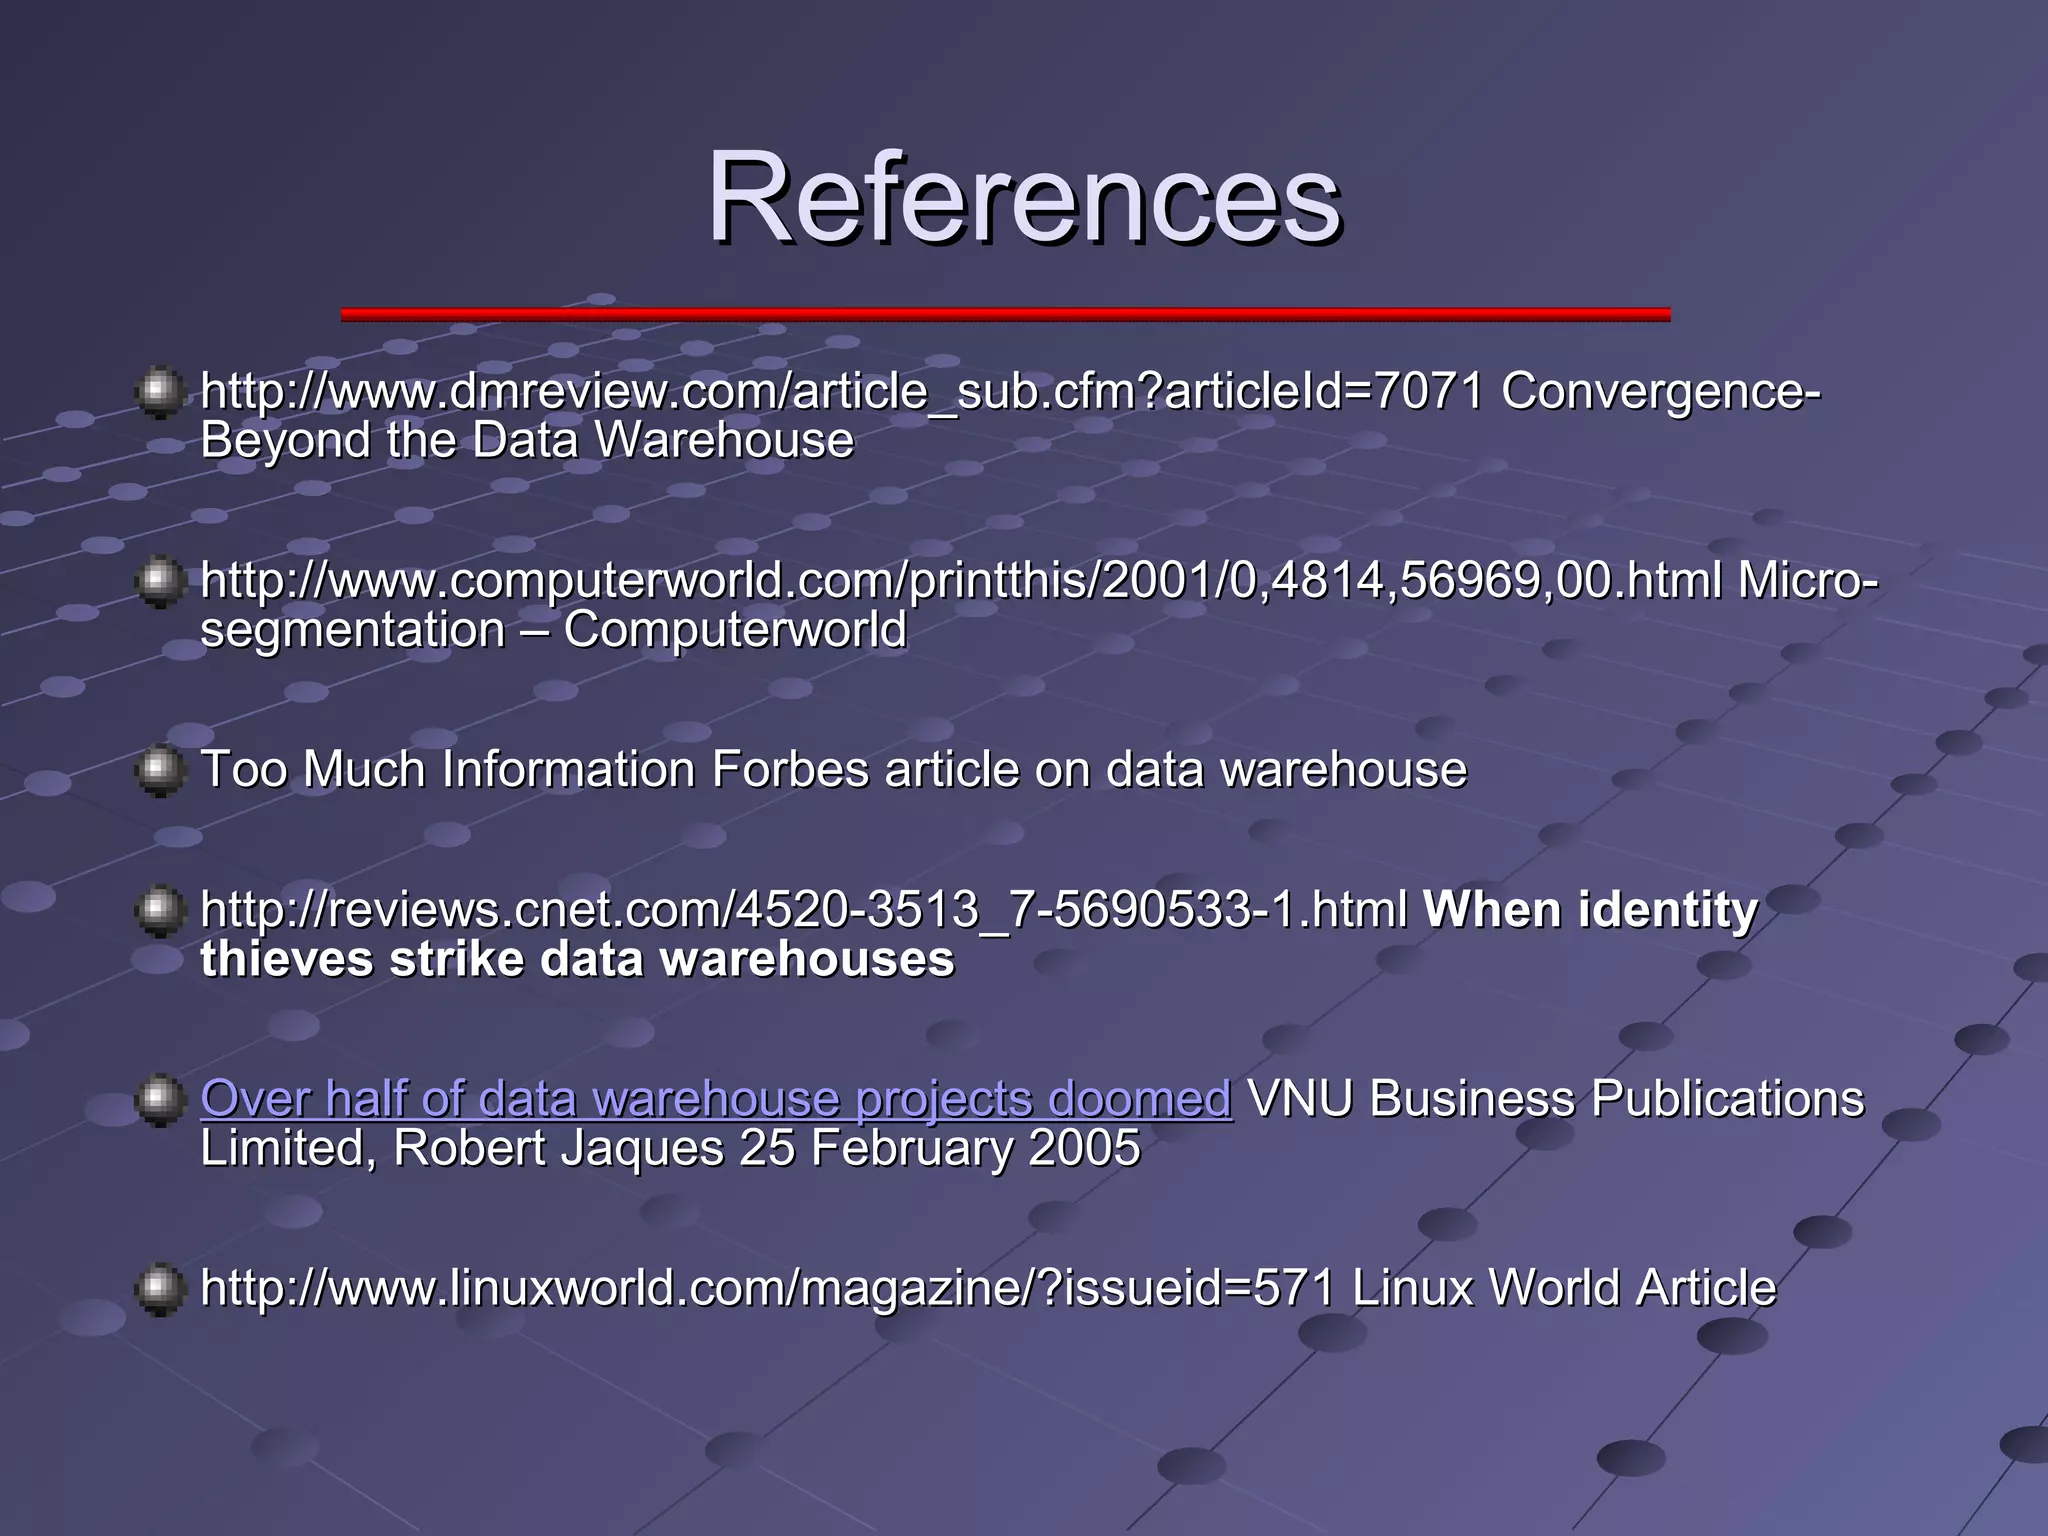Click 'Beyond the Data Warehouse' text line
This screenshot has height=1536, width=2048.
pyautogui.click(x=527, y=440)
